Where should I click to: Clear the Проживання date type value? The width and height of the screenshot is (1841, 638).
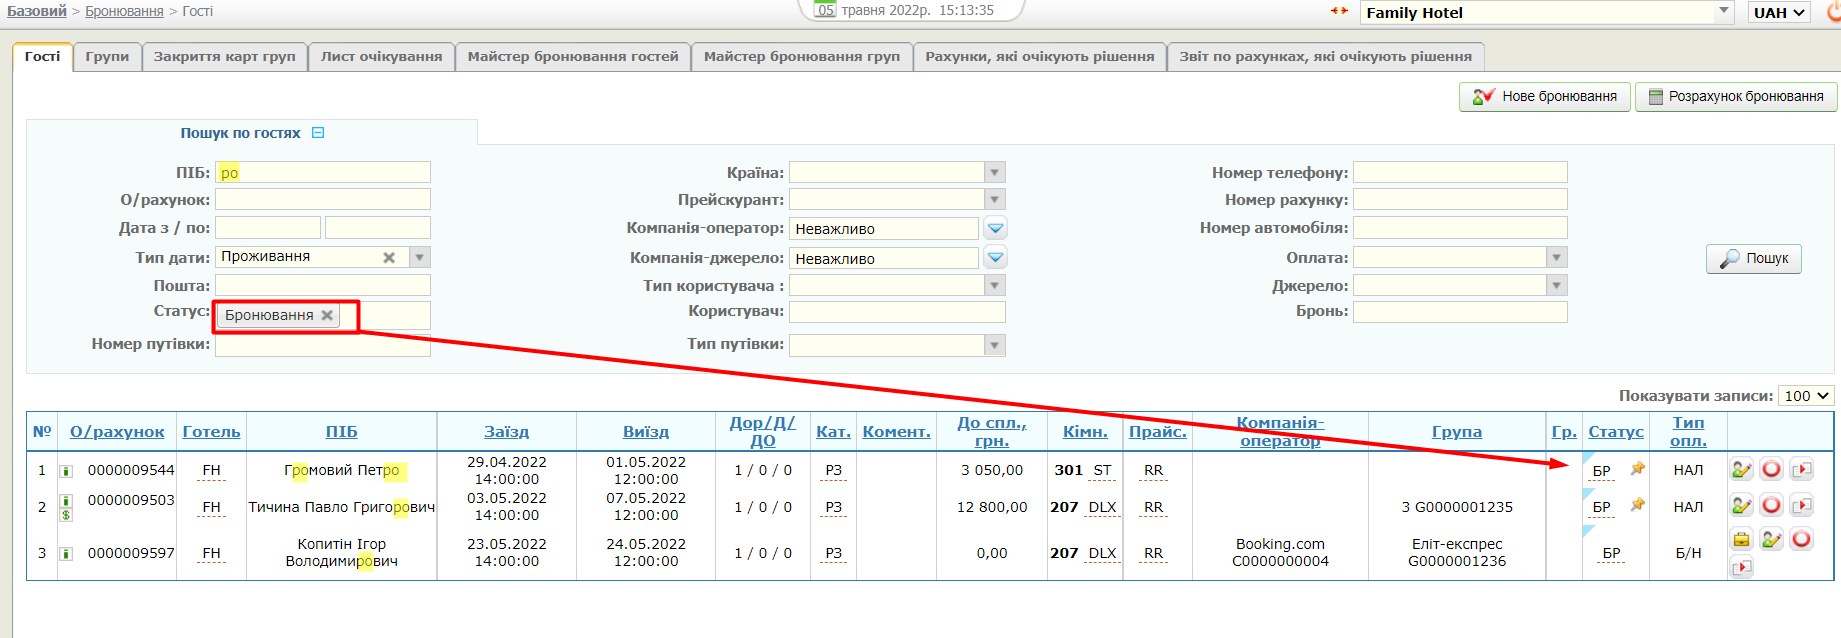tap(389, 257)
